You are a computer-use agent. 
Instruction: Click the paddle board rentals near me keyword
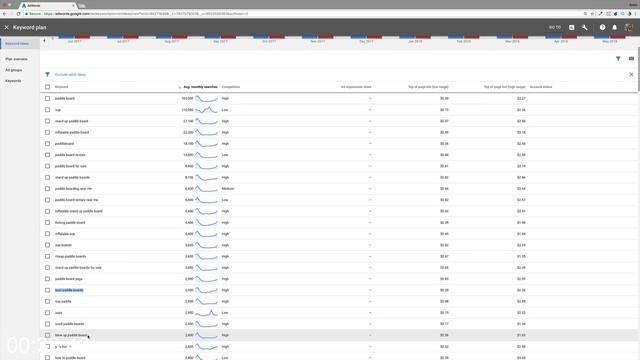[76, 200]
